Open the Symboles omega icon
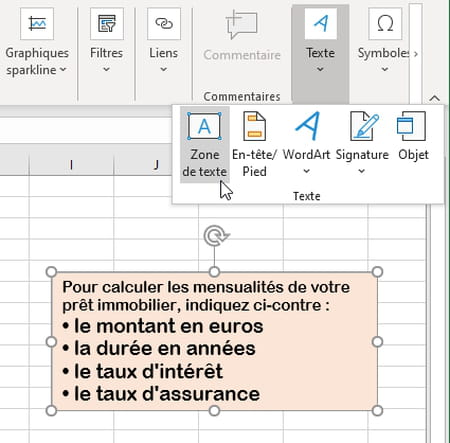The image size is (450, 443). click(385, 24)
